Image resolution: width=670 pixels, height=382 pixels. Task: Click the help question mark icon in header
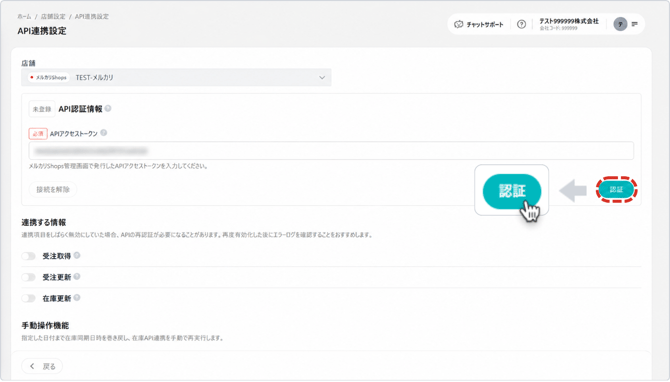tap(521, 24)
